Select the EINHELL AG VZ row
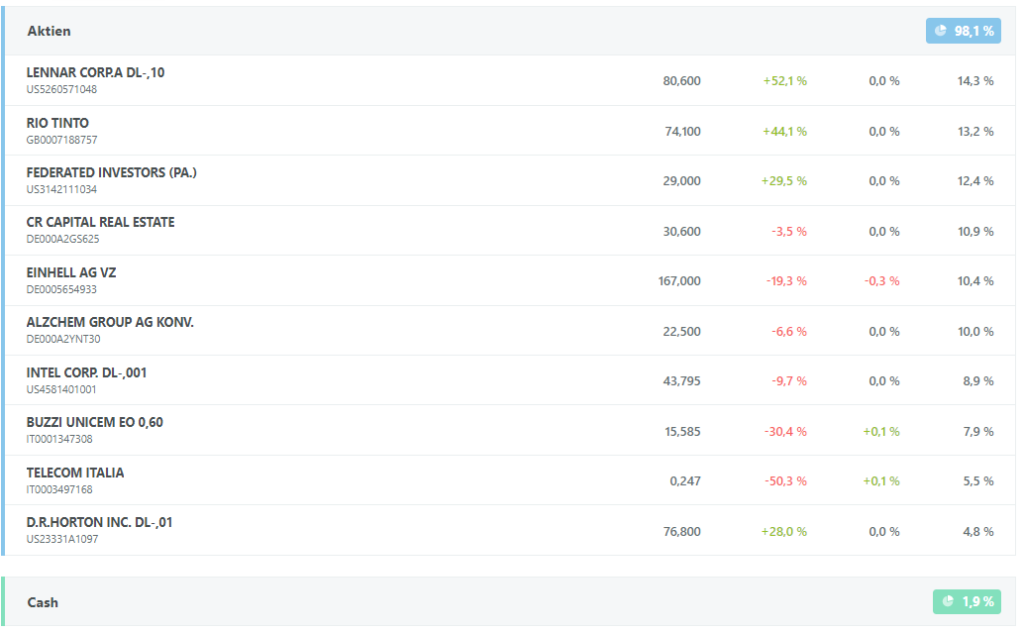1024x633 pixels. tap(510, 280)
